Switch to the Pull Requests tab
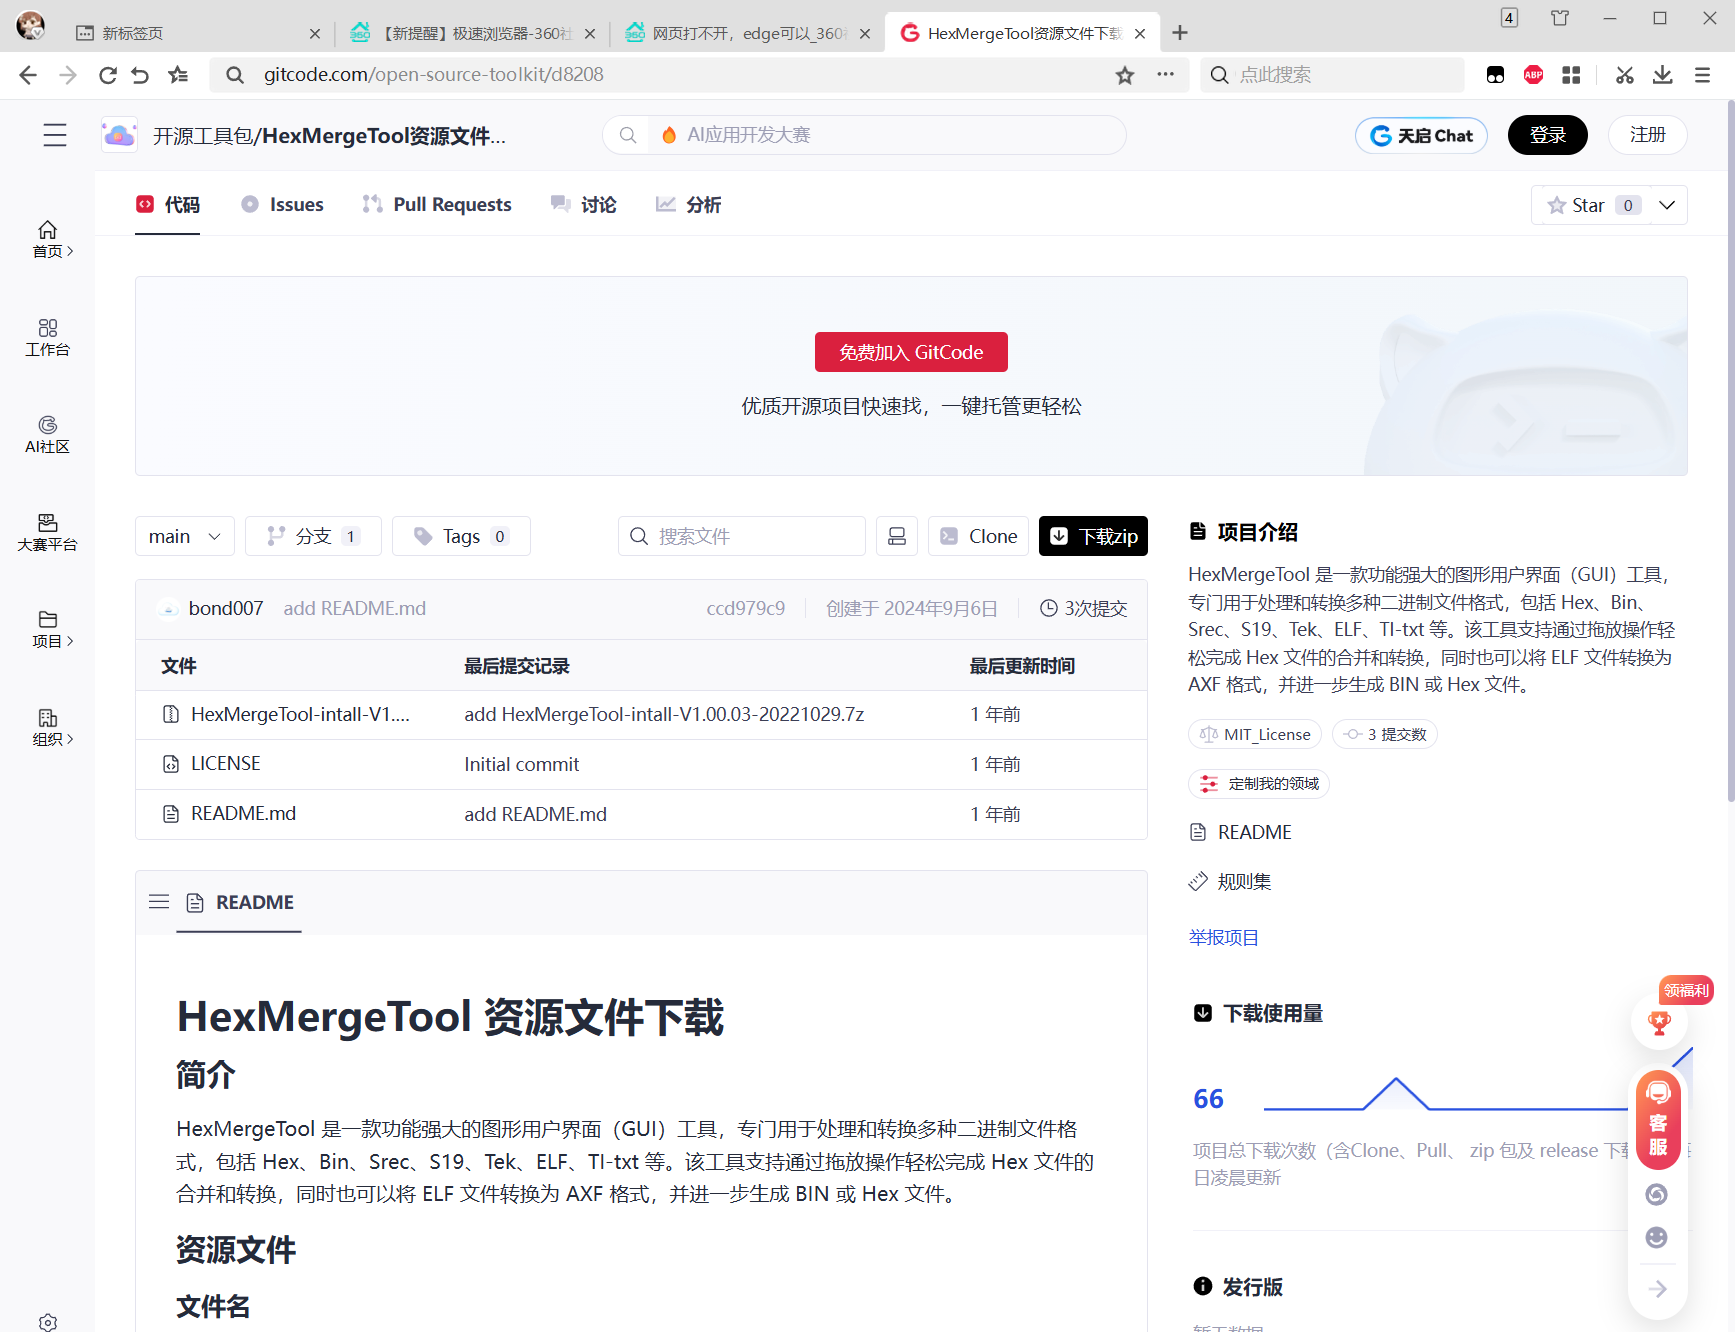 437,205
